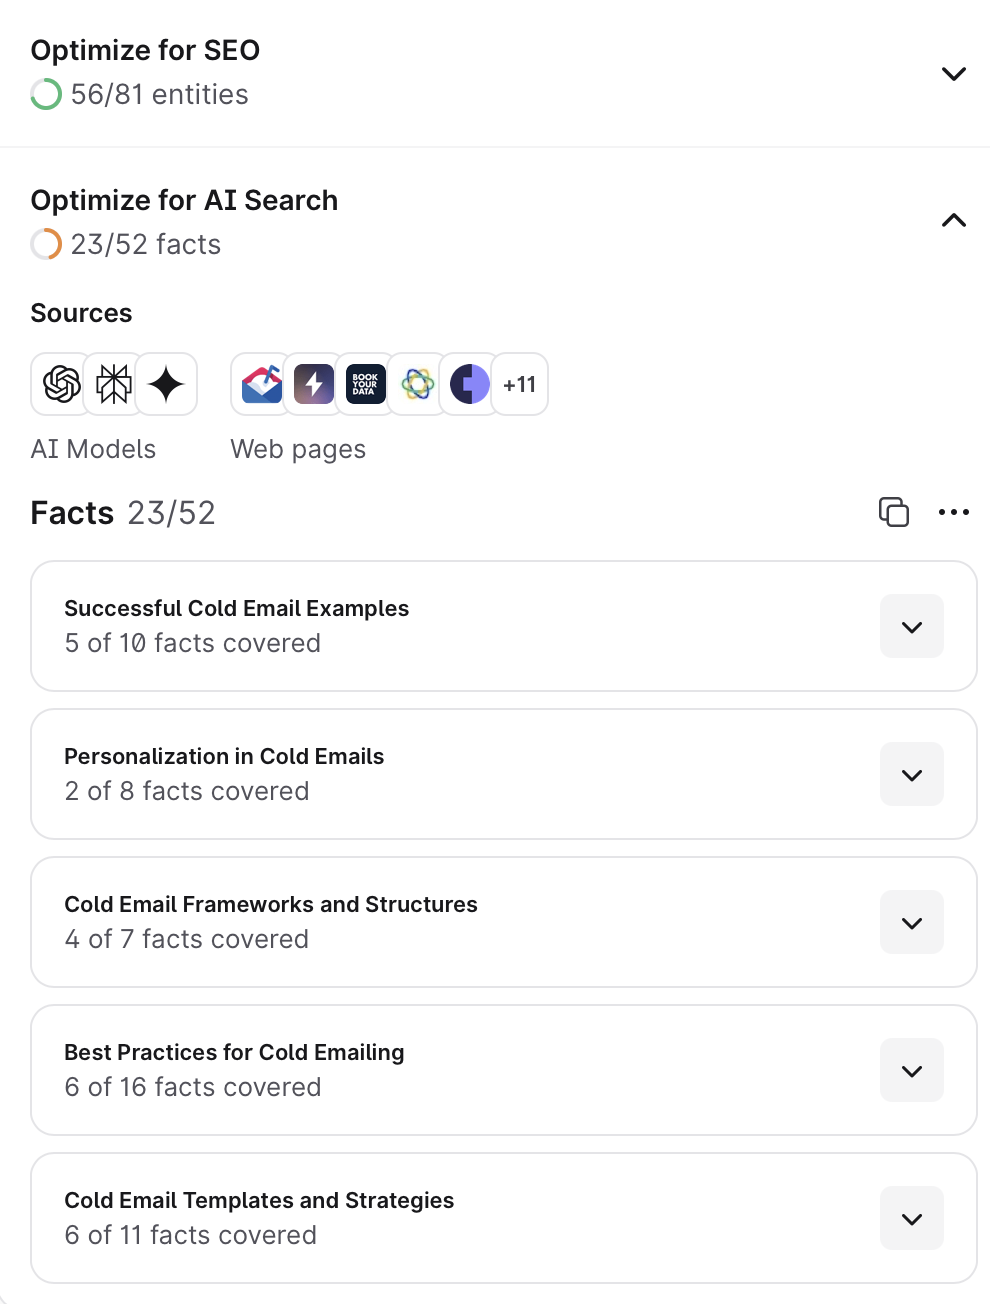Expand the Optimize for SEO section
The height and width of the screenshot is (1304, 990).
pos(953,74)
